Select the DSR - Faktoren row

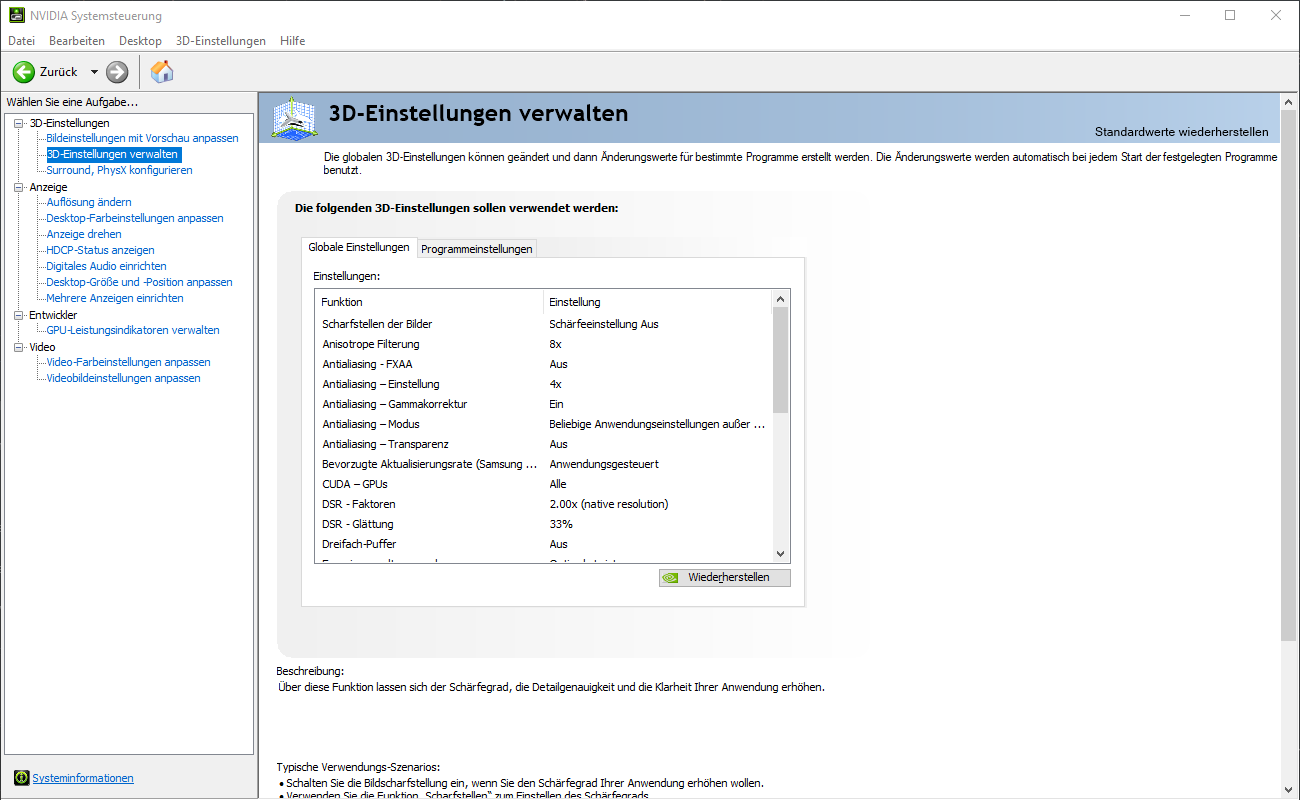pyautogui.click(x=544, y=504)
